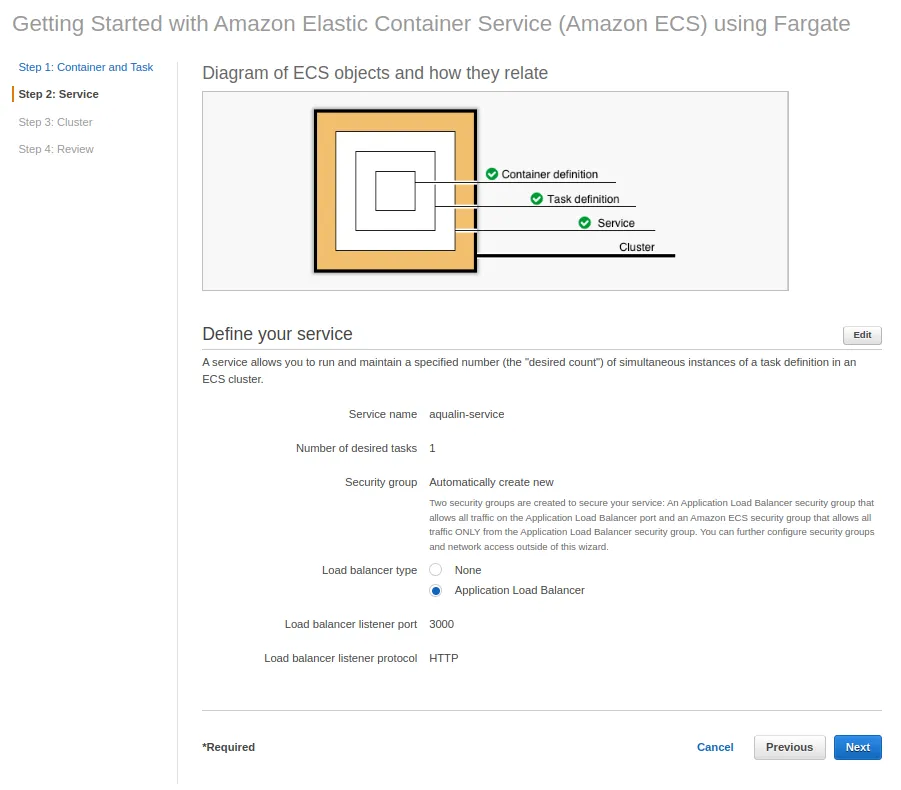Image resolution: width=901 pixels, height=790 pixels.
Task: Click the HTTP listener protocol value
Action: [443, 658]
